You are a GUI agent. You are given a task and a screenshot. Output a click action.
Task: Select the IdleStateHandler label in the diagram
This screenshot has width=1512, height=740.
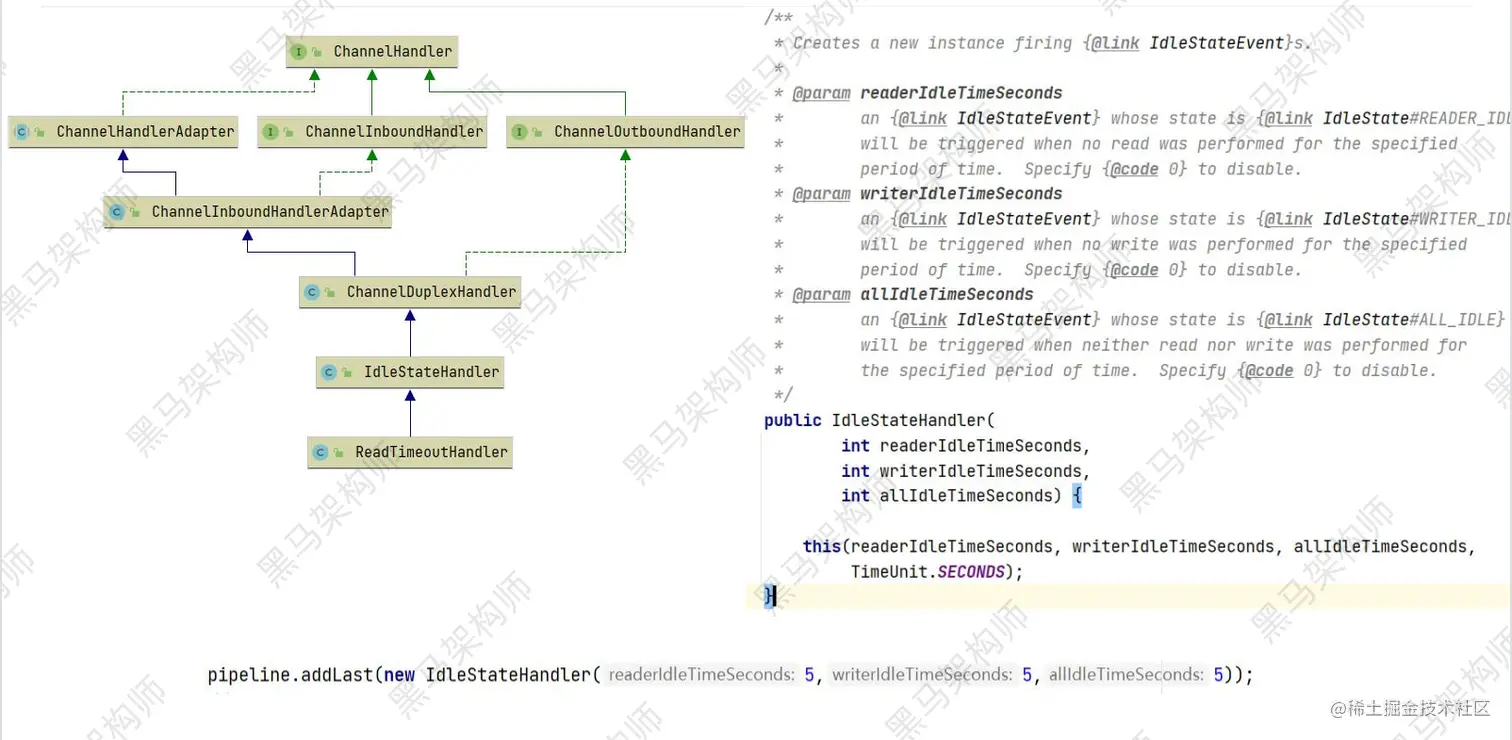(431, 372)
